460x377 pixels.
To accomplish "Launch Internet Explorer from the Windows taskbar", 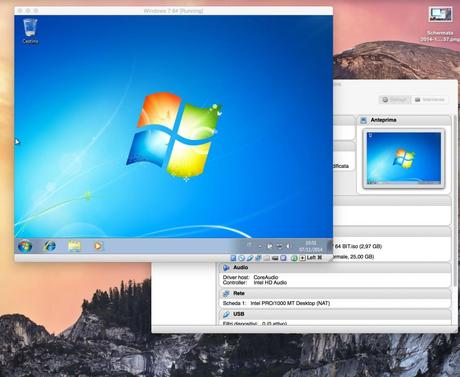I will click(50, 246).
